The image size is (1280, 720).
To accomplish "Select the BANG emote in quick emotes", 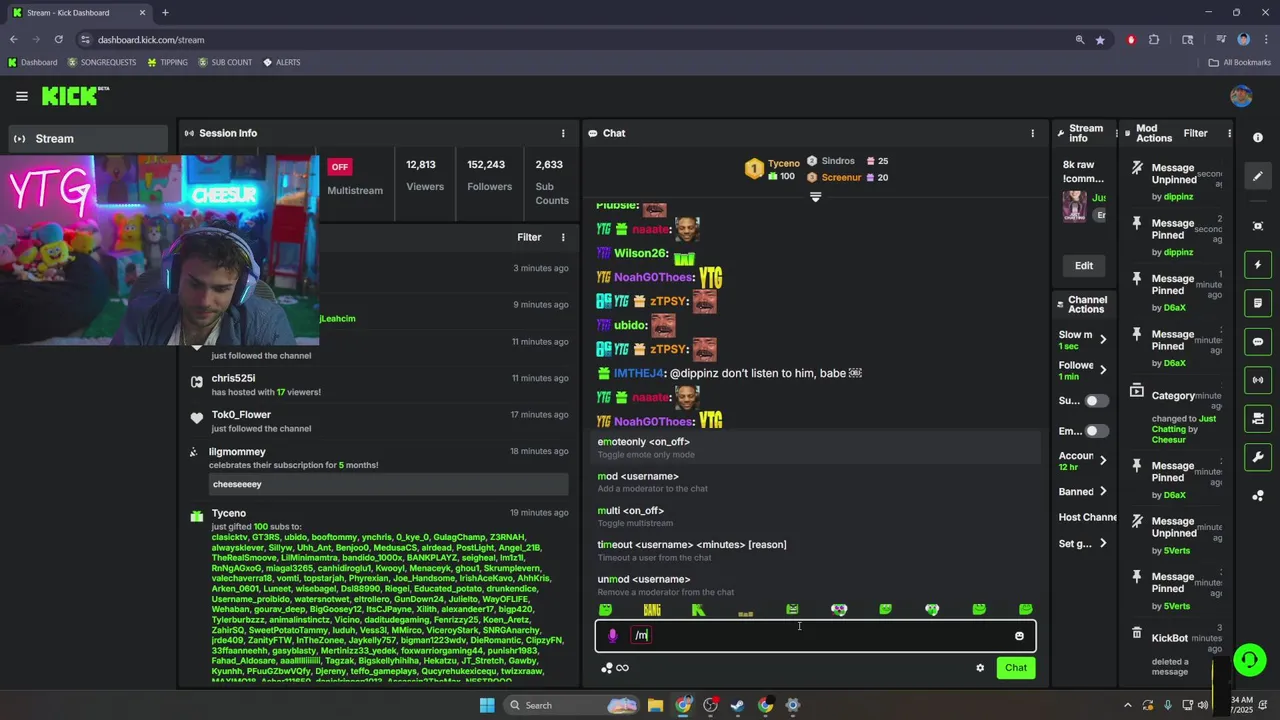I will (652, 610).
